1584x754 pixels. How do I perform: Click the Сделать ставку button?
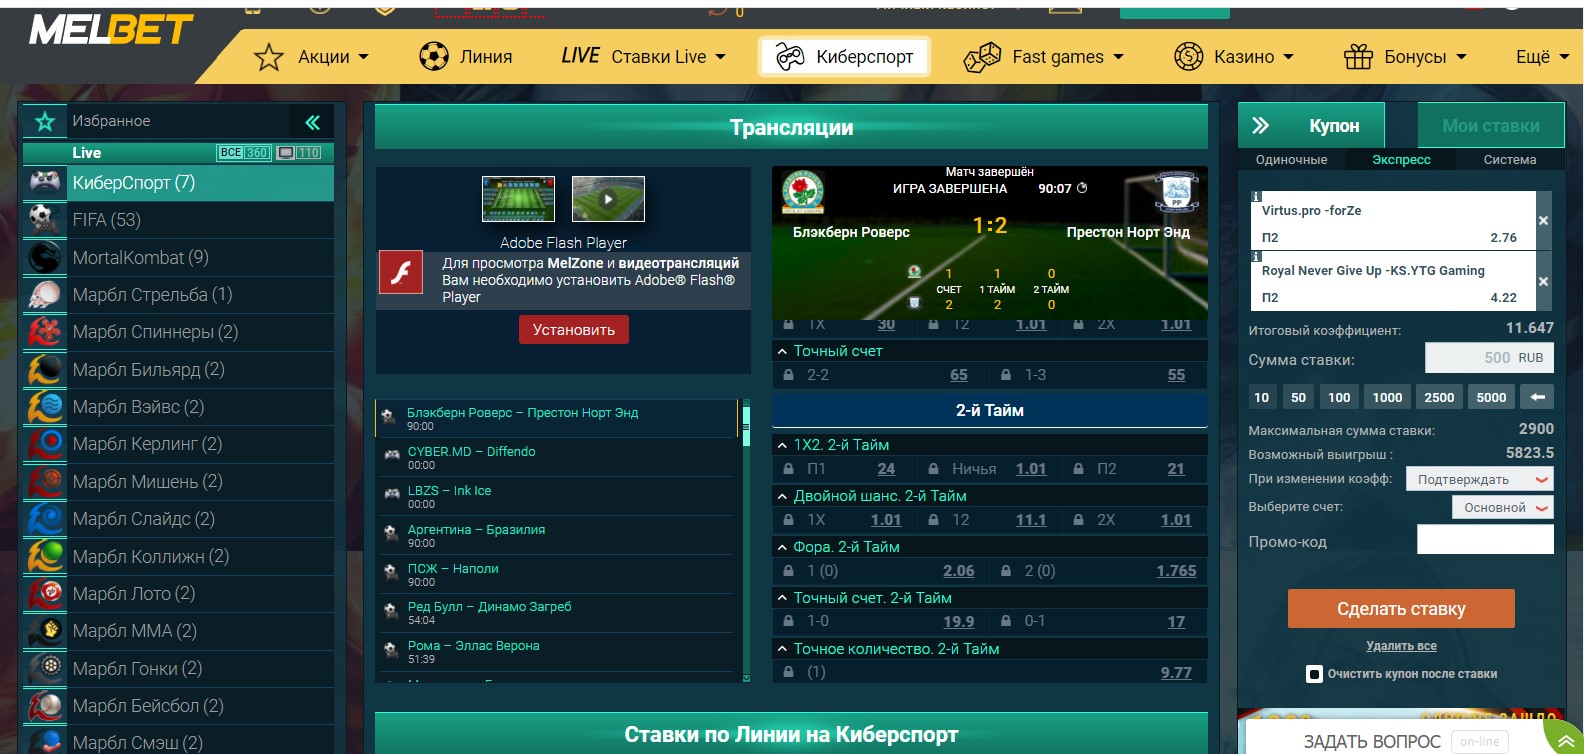pyautogui.click(x=1401, y=608)
